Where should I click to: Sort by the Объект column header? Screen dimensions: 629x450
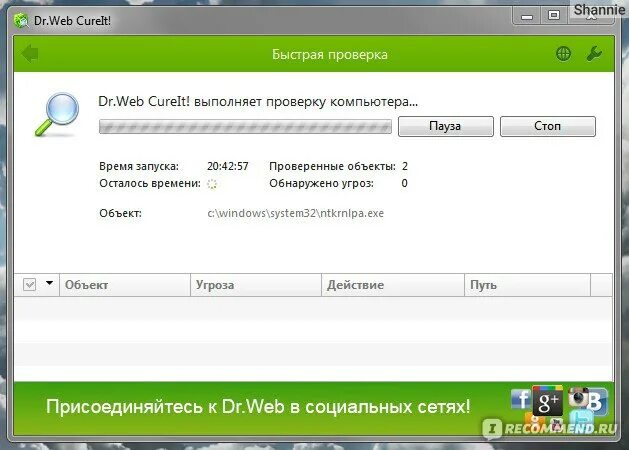(x=125, y=285)
